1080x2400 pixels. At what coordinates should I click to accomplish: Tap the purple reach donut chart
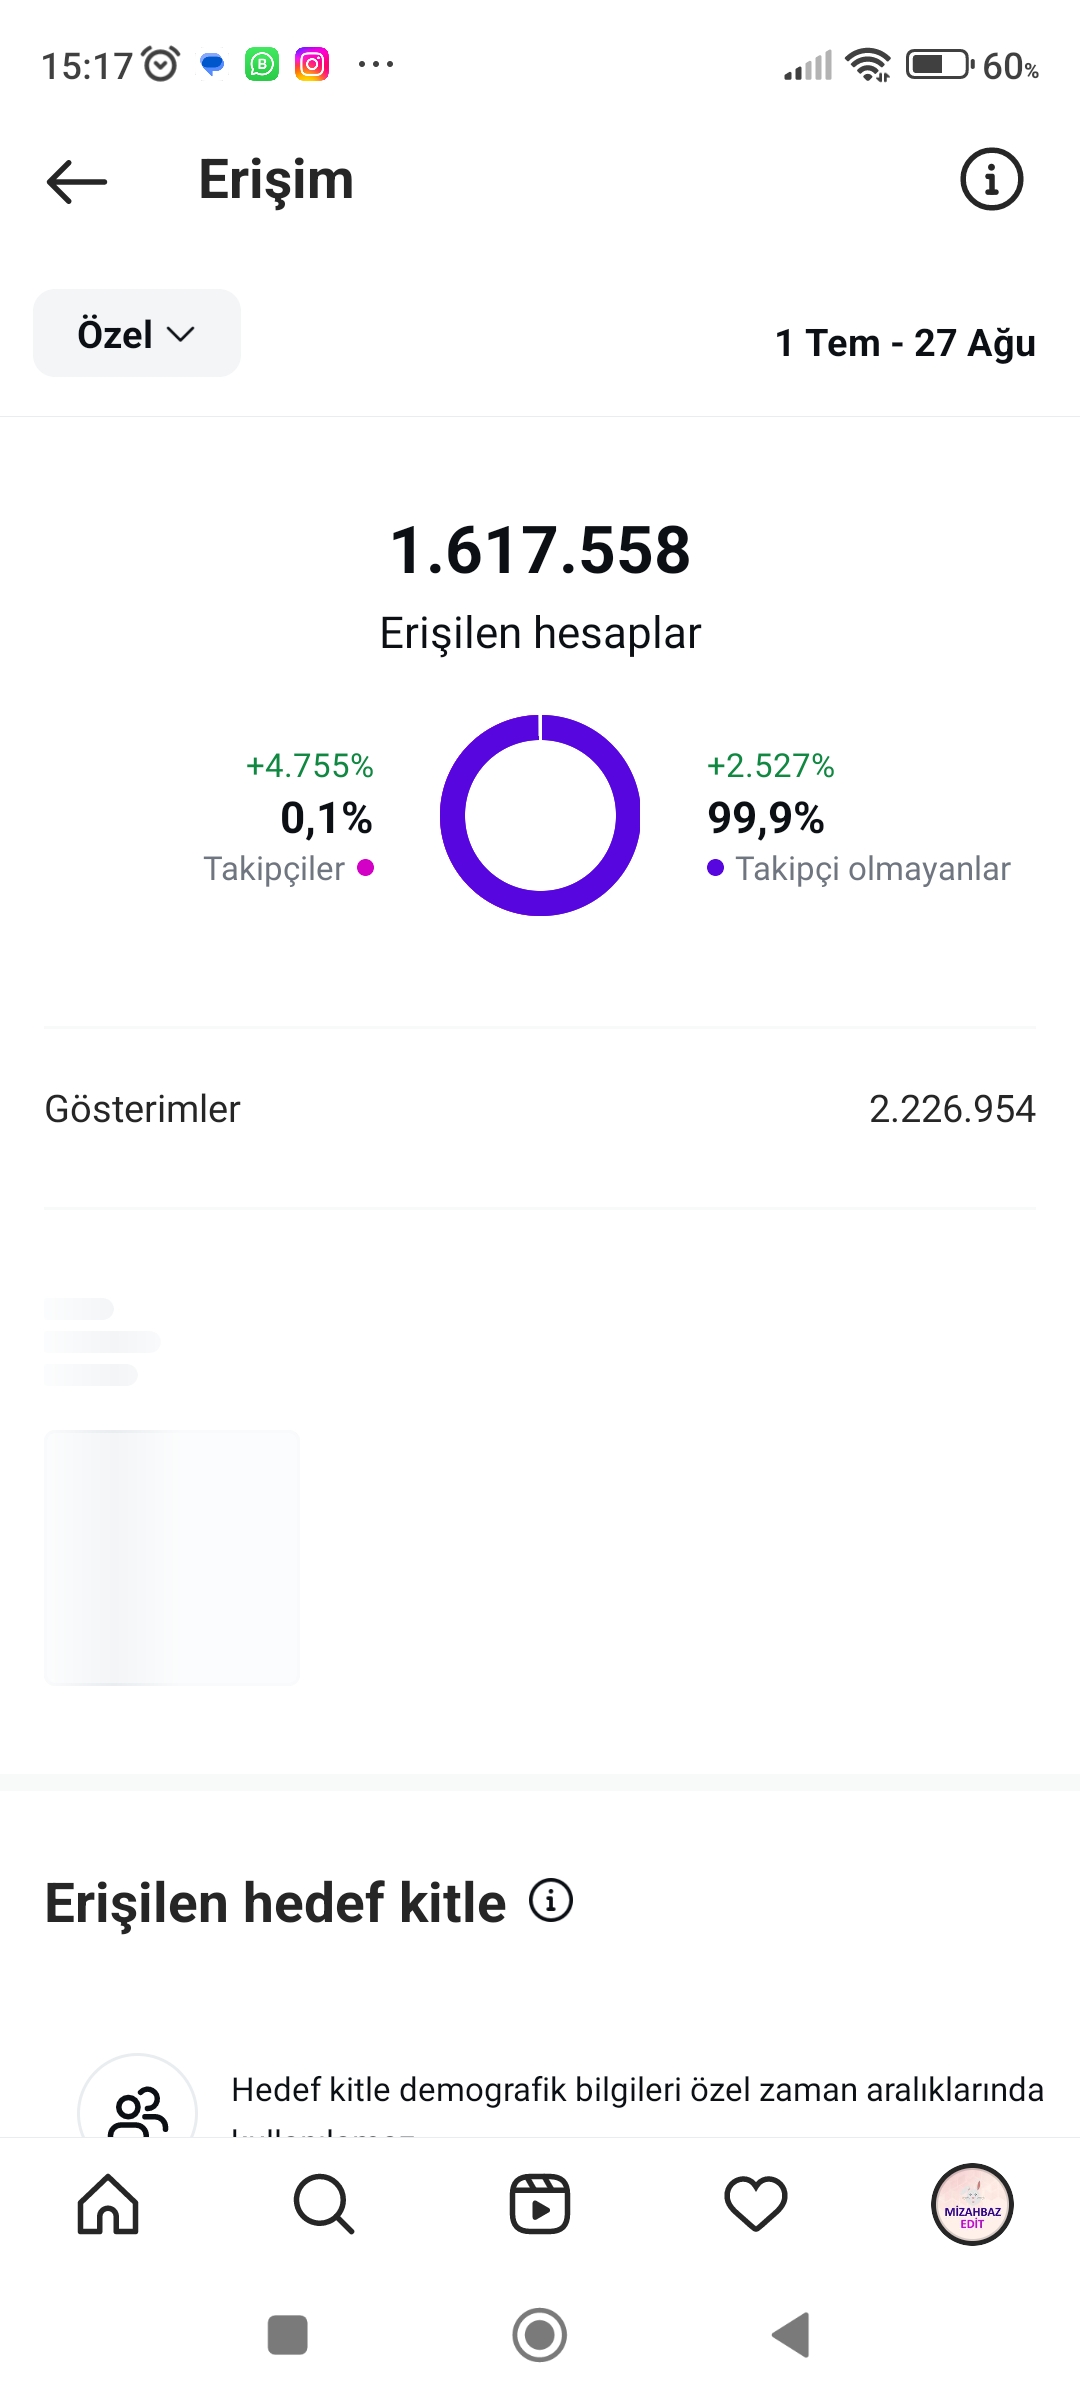point(540,815)
